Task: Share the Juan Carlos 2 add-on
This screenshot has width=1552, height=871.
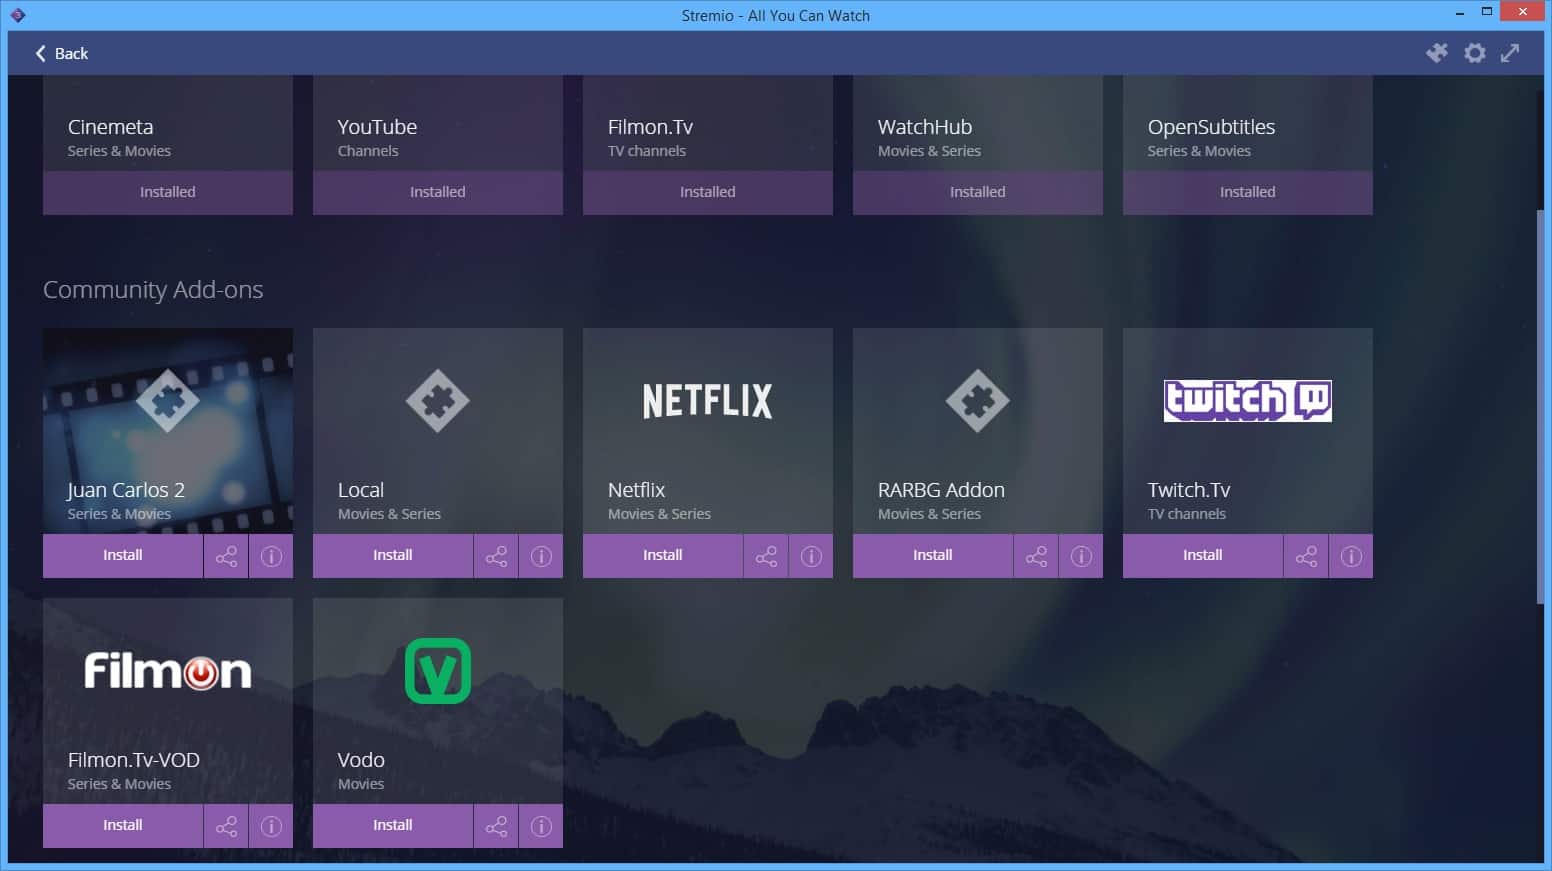Action: pos(226,556)
